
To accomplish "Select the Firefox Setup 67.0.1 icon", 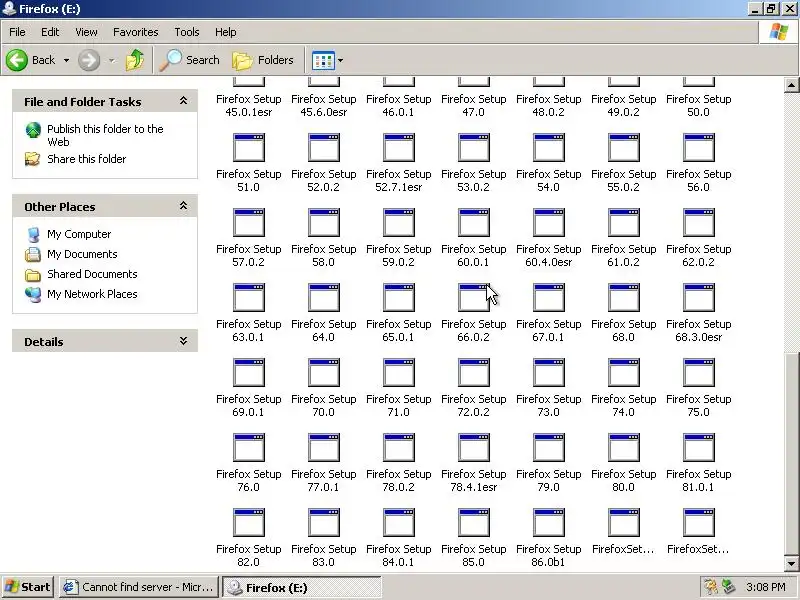I will pyautogui.click(x=548, y=297).
